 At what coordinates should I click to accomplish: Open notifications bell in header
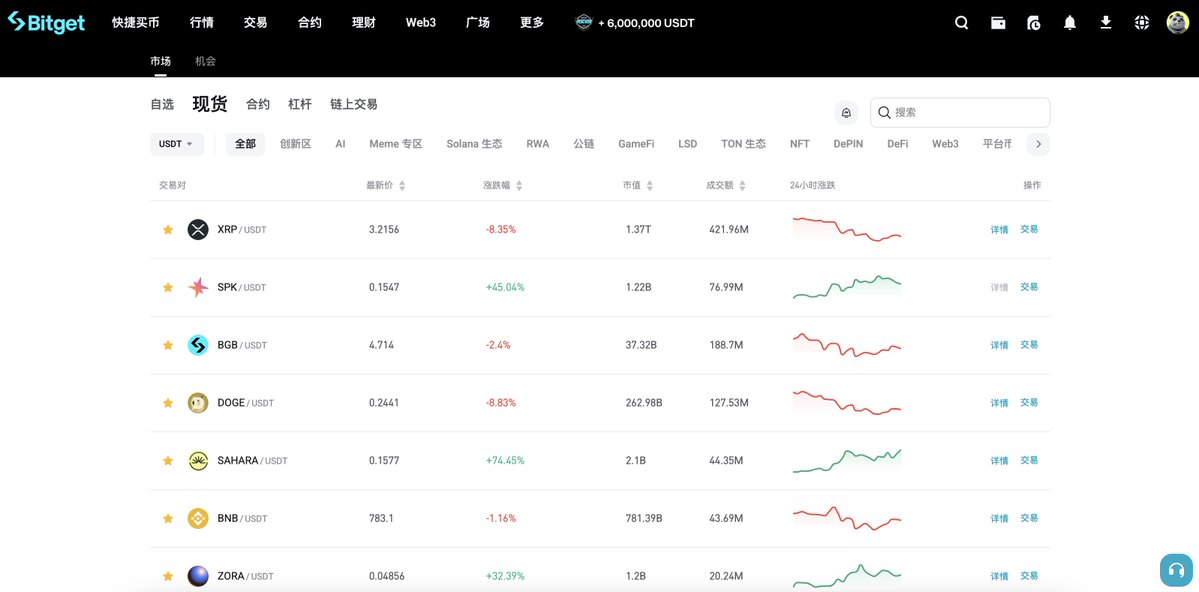pos(1070,23)
